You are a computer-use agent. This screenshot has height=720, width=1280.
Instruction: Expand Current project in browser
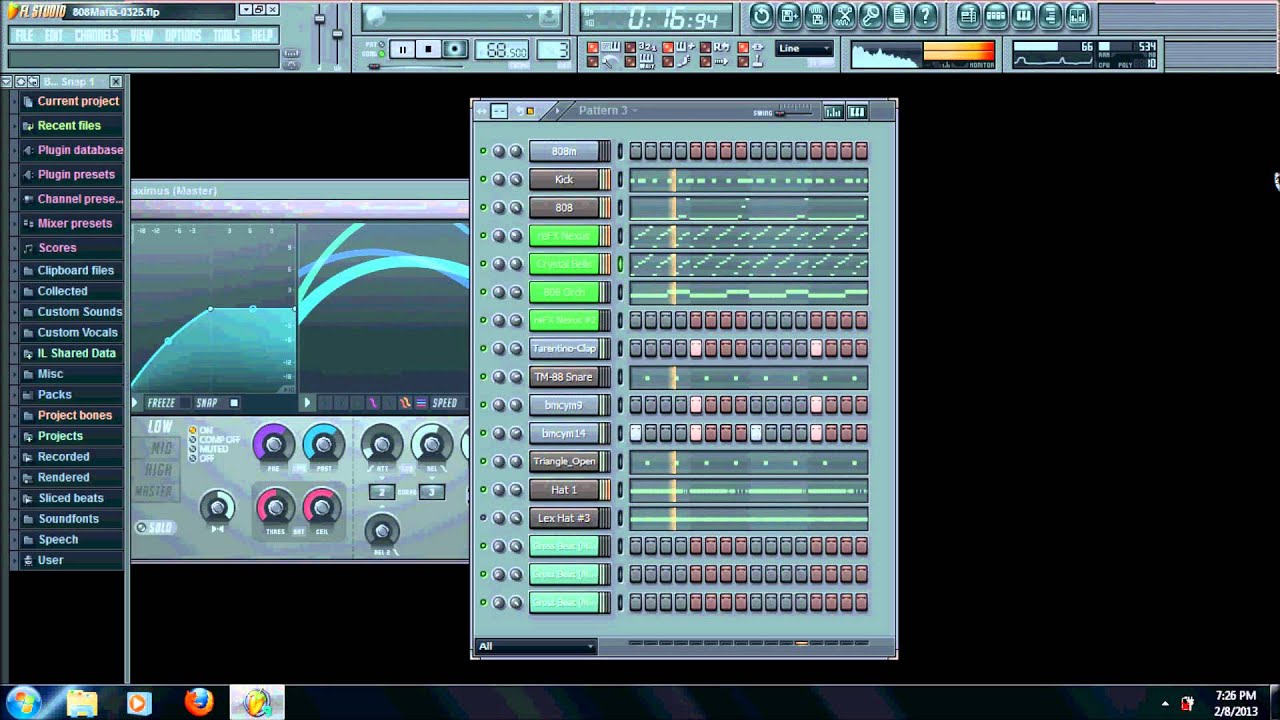(x=70, y=101)
